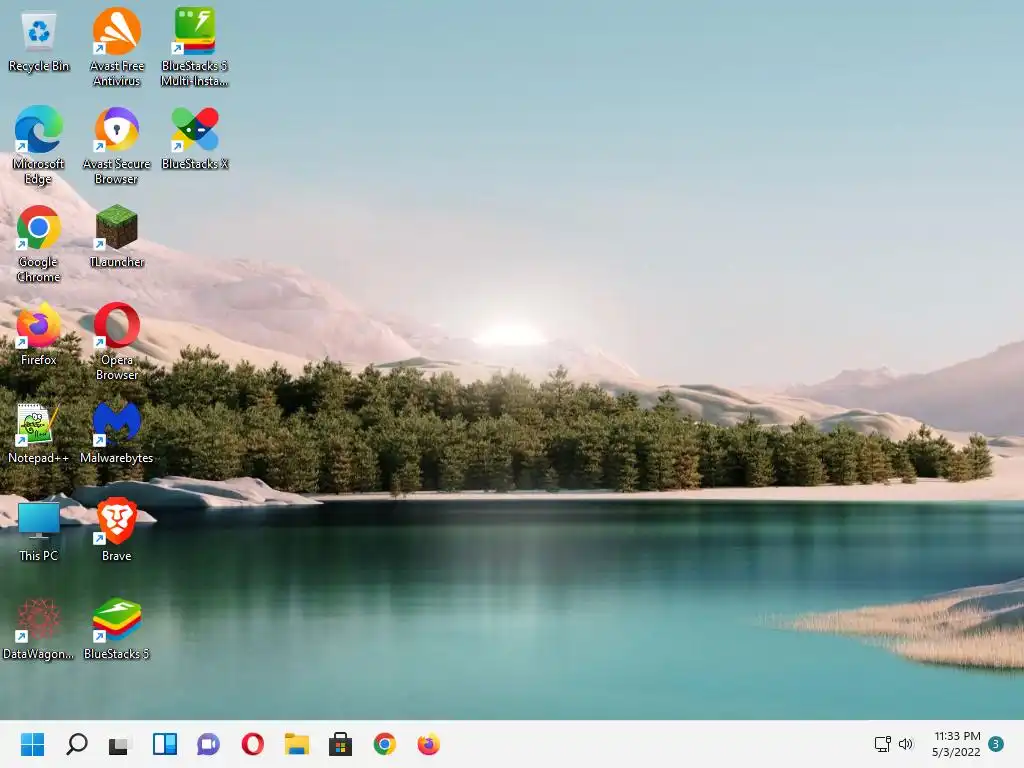Open volume control in system tray
Screen dimensions: 1024x768
[905, 744]
